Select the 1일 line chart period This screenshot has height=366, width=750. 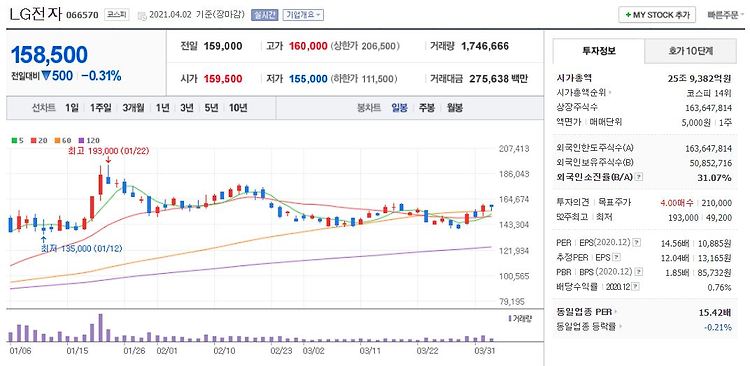click(x=72, y=108)
